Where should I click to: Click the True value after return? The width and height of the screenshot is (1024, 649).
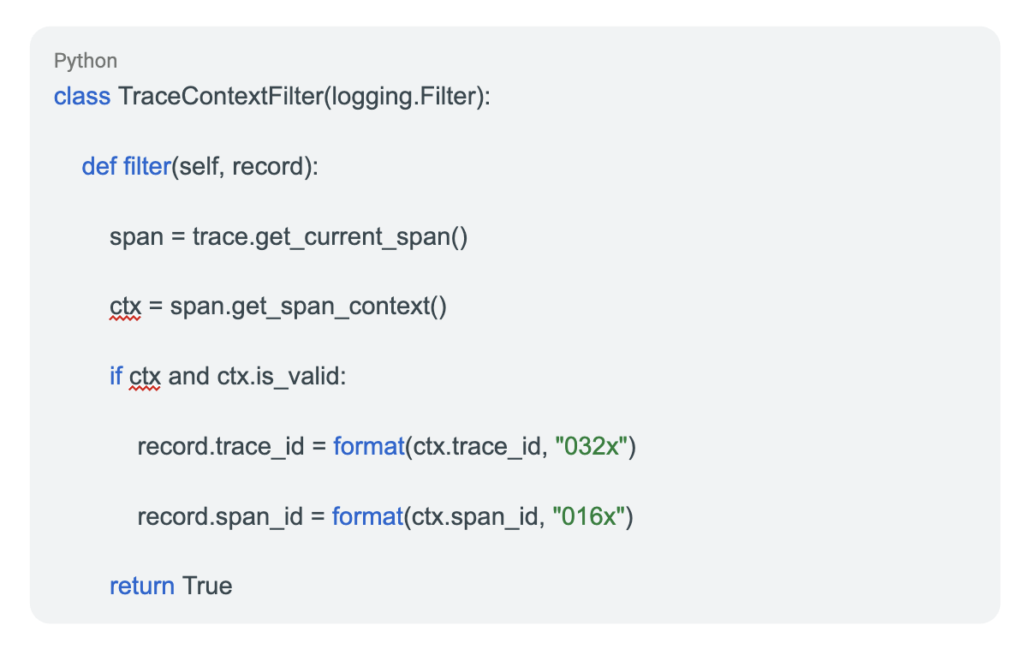point(207,586)
